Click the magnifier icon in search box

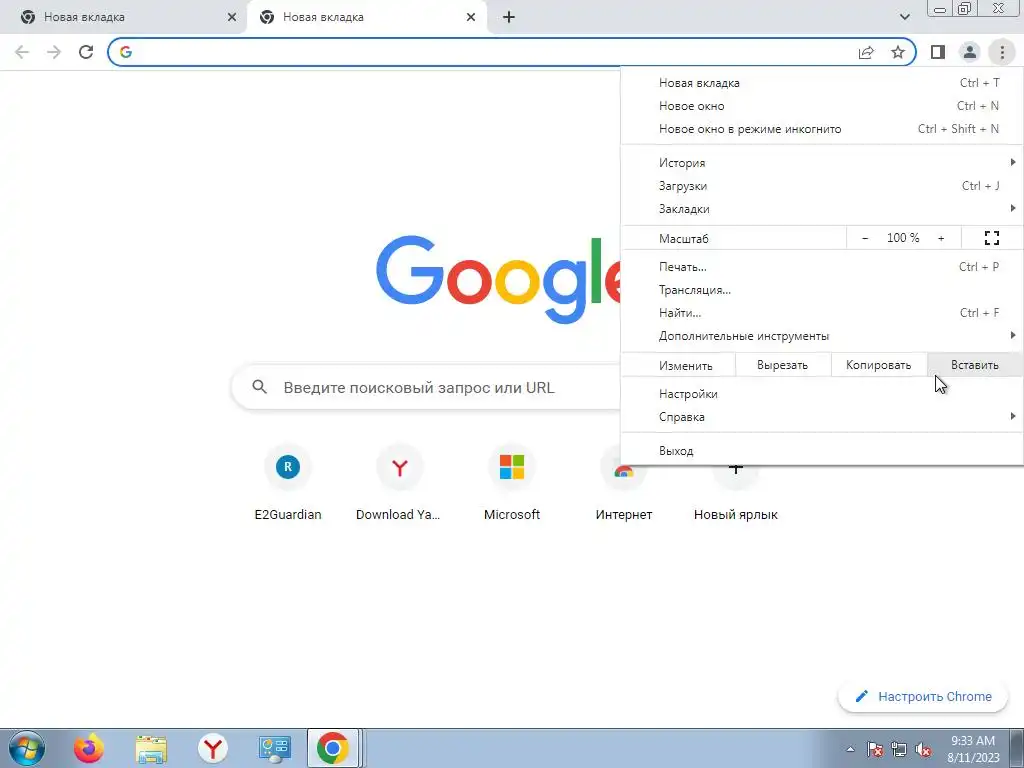(259, 387)
